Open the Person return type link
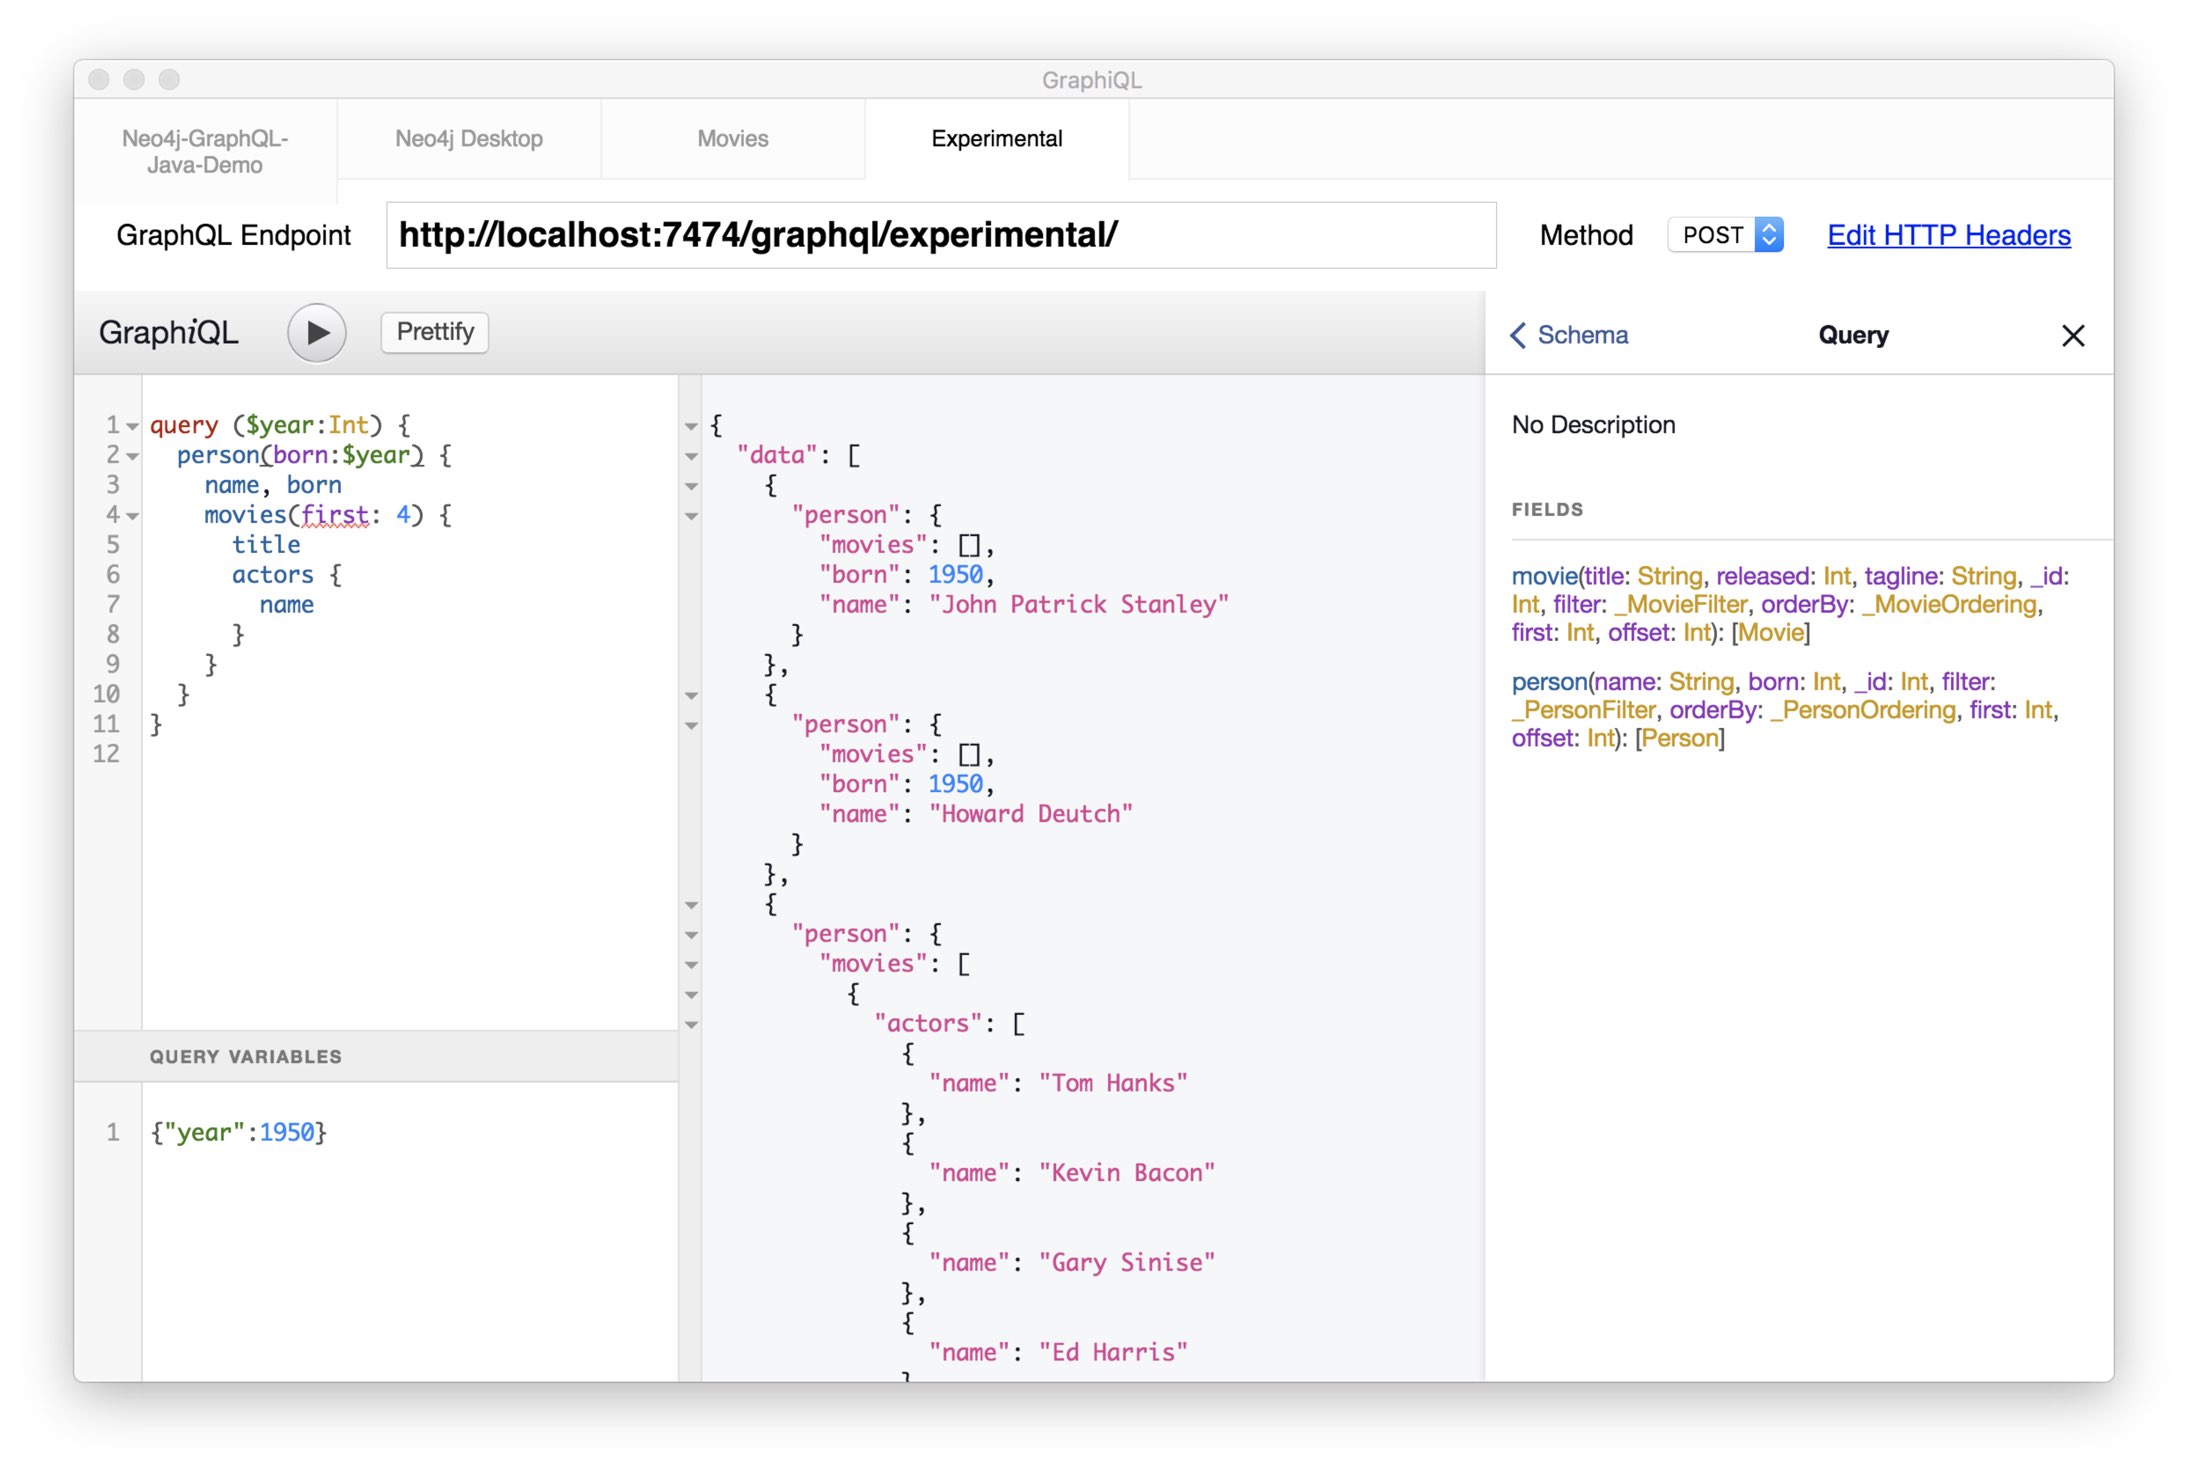 [x=1679, y=739]
